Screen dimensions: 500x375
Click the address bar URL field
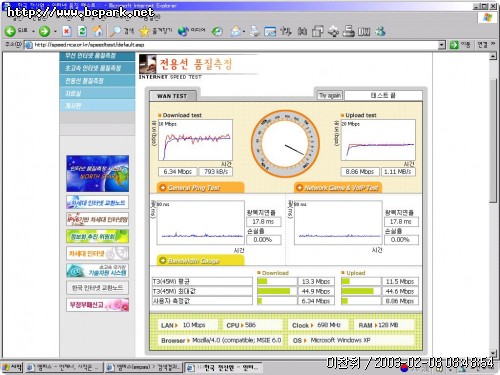(x=232, y=45)
